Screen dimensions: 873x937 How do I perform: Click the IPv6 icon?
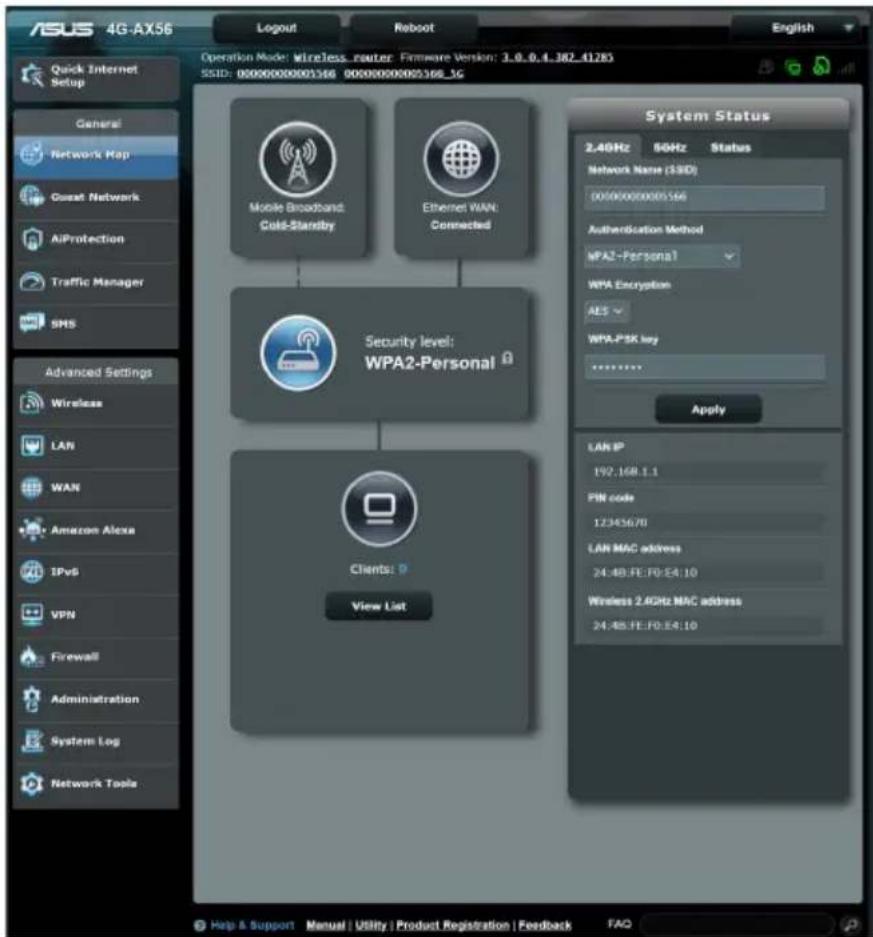click(32, 572)
